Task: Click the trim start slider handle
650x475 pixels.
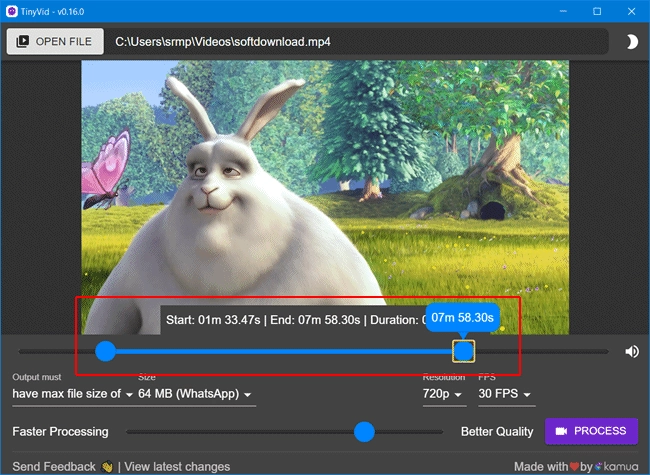Action: tap(105, 351)
